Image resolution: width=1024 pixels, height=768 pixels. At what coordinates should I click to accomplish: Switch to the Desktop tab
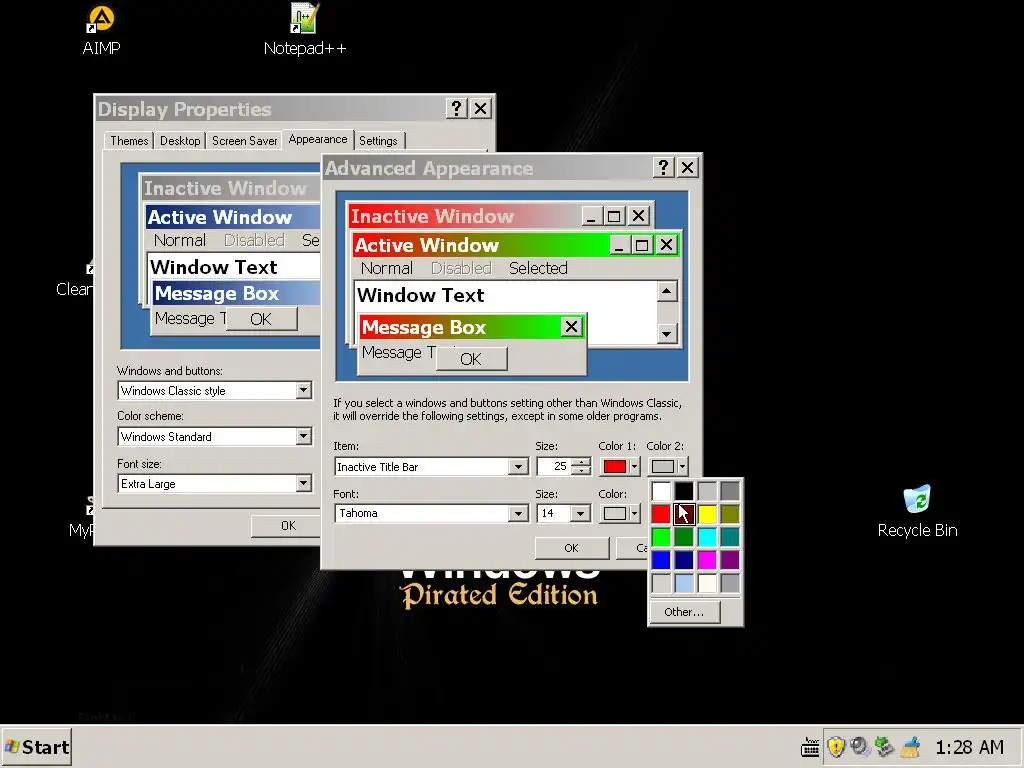pyautogui.click(x=180, y=140)
